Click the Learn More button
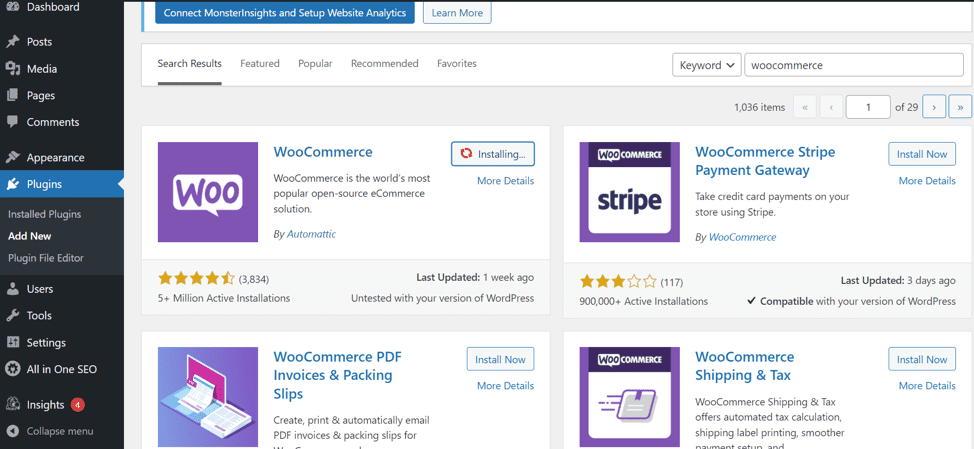 457,12
